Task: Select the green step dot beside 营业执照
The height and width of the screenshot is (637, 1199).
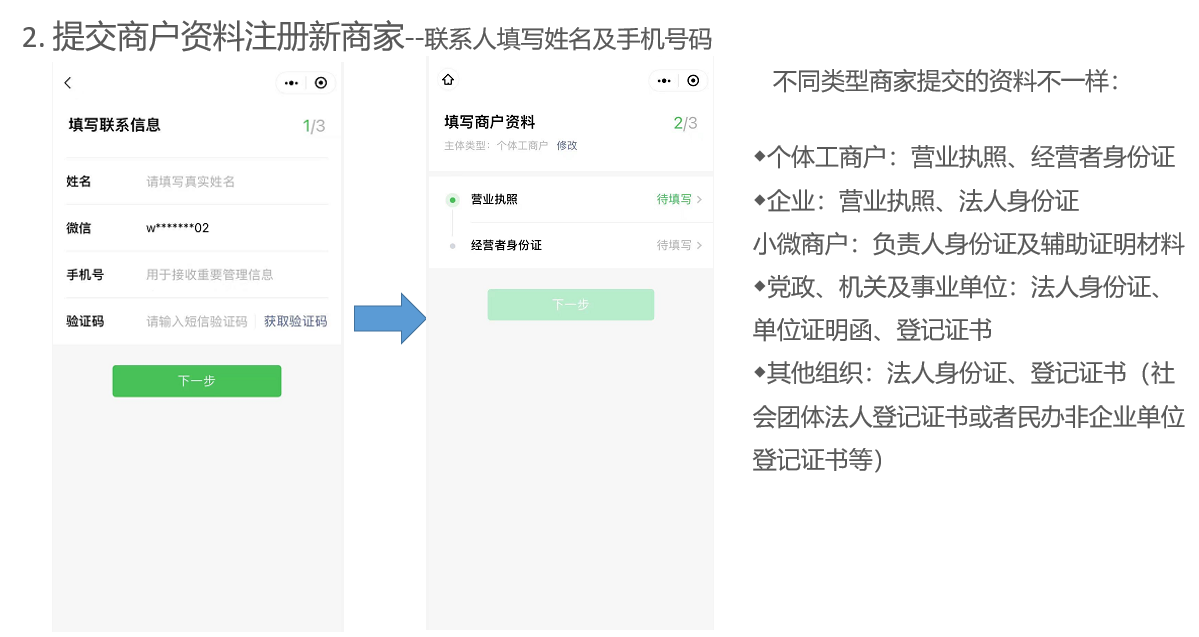Action: (452, 200)
